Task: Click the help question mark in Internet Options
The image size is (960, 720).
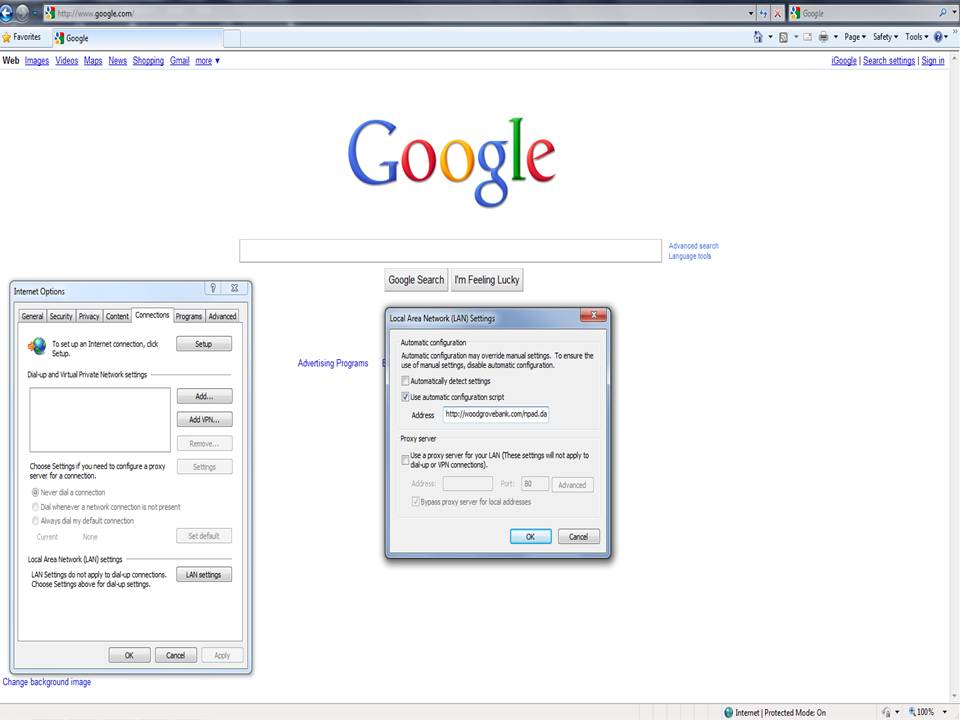Action: pos(213,288)
